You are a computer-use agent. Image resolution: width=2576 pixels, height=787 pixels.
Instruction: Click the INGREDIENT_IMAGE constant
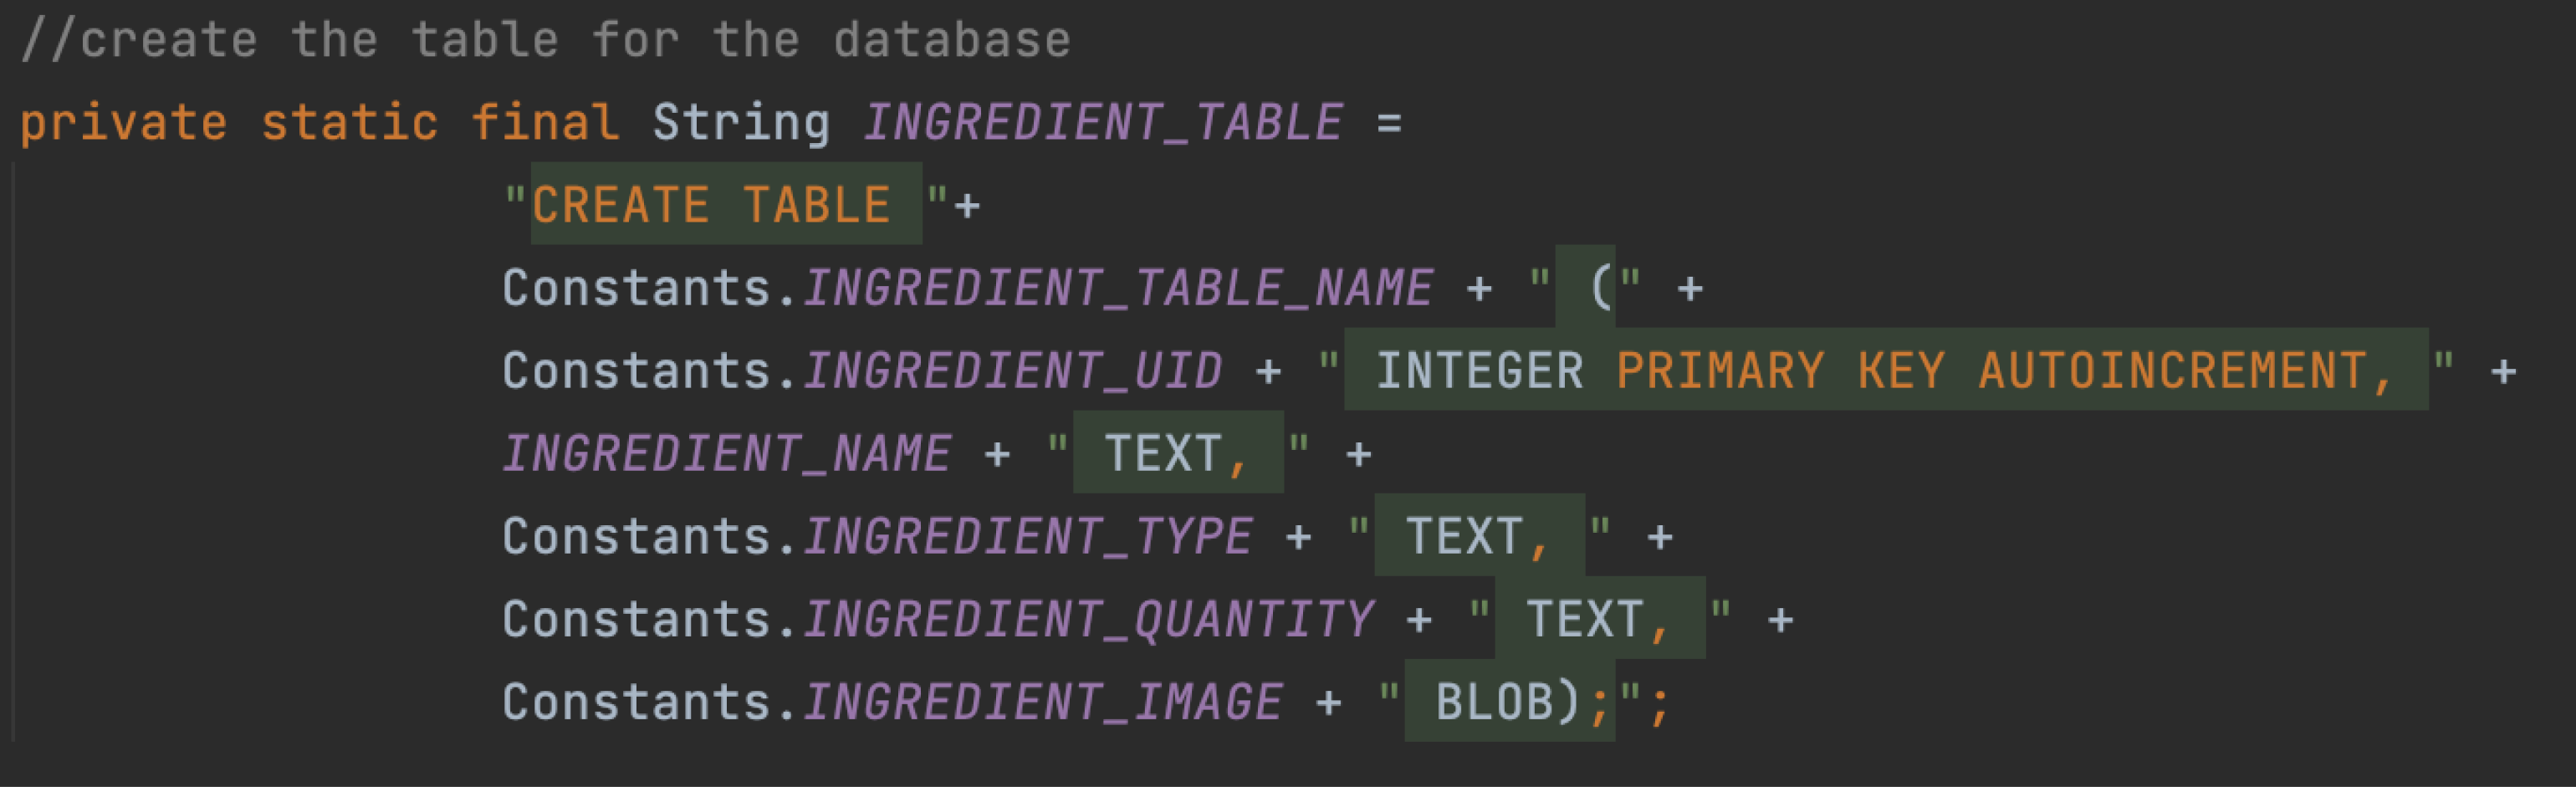[1042, 703]
